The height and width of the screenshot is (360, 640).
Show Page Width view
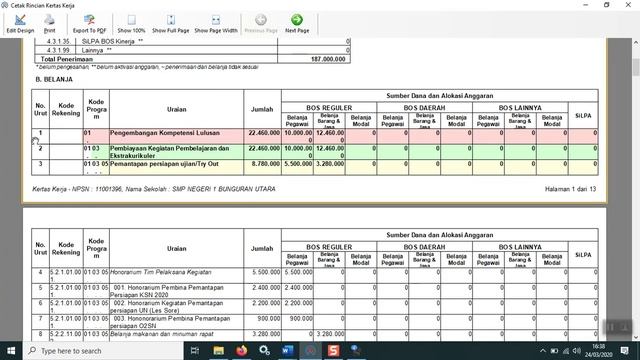pyautogui.click(x=216, y=24)
